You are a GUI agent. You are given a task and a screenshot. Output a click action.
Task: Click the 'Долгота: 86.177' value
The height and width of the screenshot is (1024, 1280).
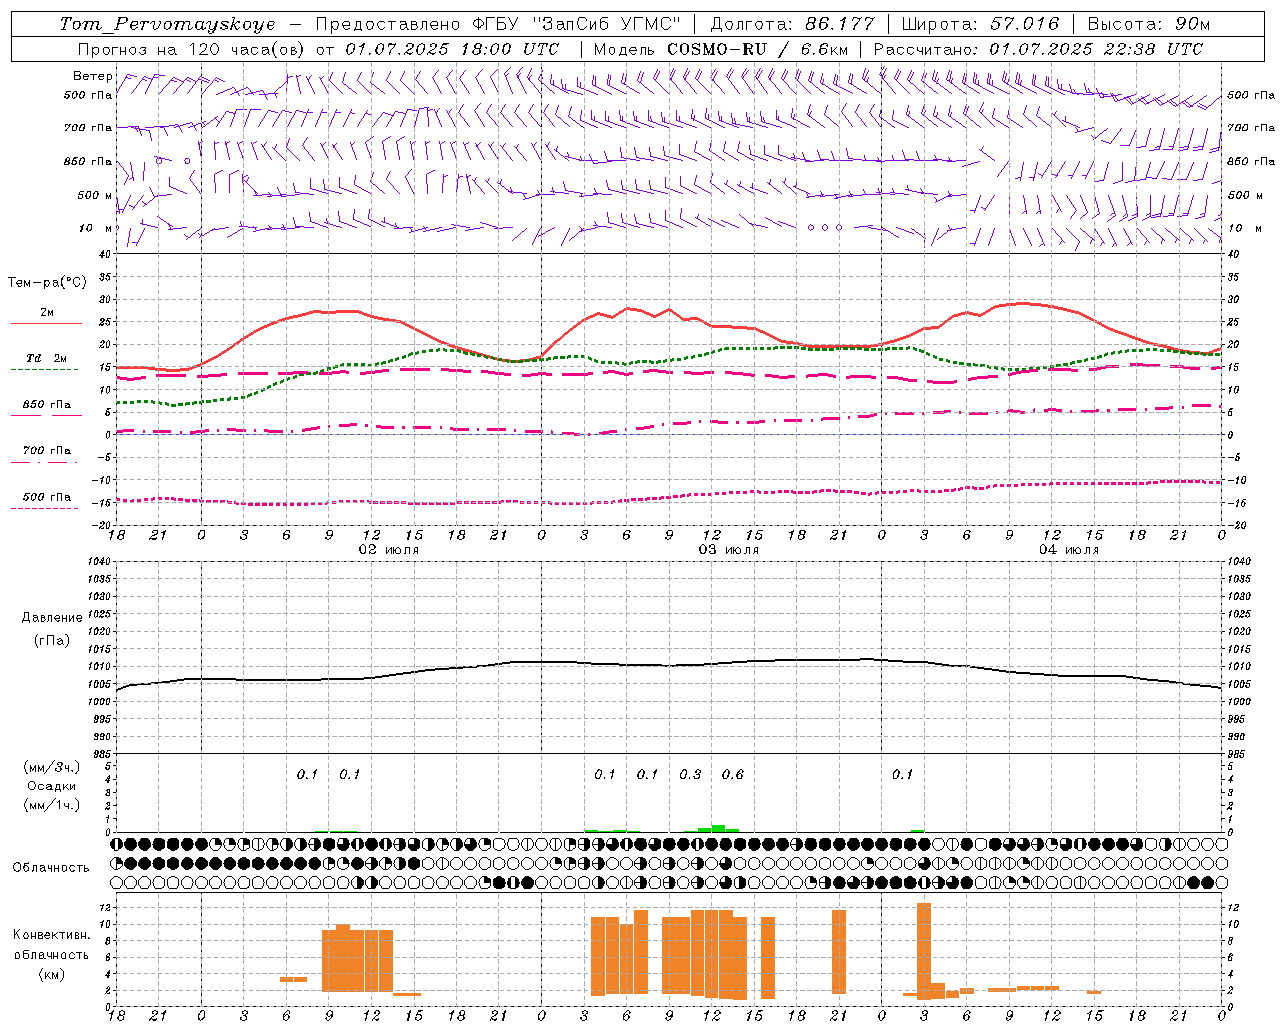tap(792, 24)
